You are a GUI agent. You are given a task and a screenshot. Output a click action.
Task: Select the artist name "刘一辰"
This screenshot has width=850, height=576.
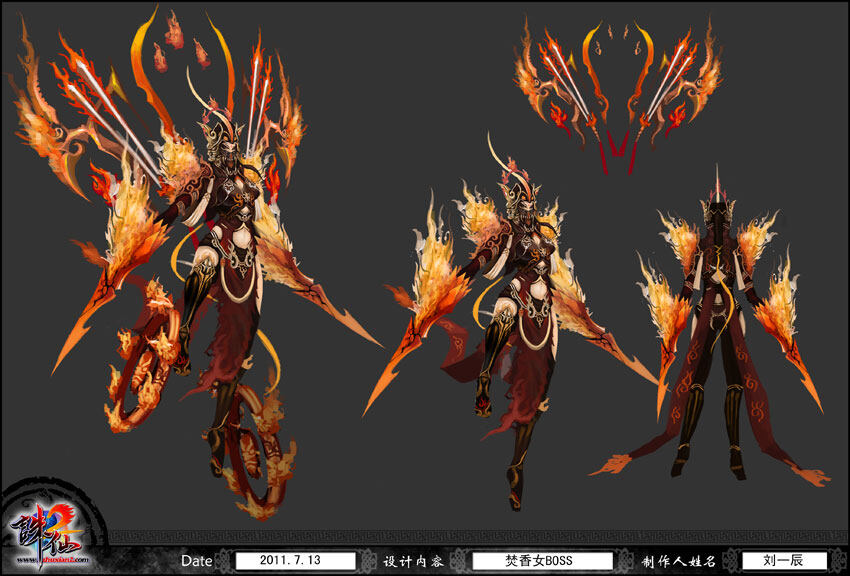[783, 560]
